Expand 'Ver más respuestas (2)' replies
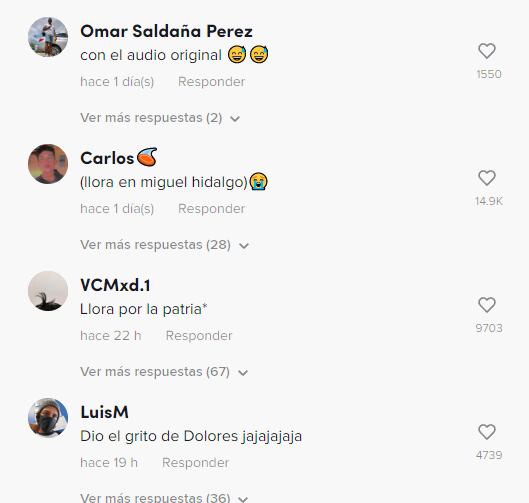Viewport: 529px width, 503px height. 160,118
